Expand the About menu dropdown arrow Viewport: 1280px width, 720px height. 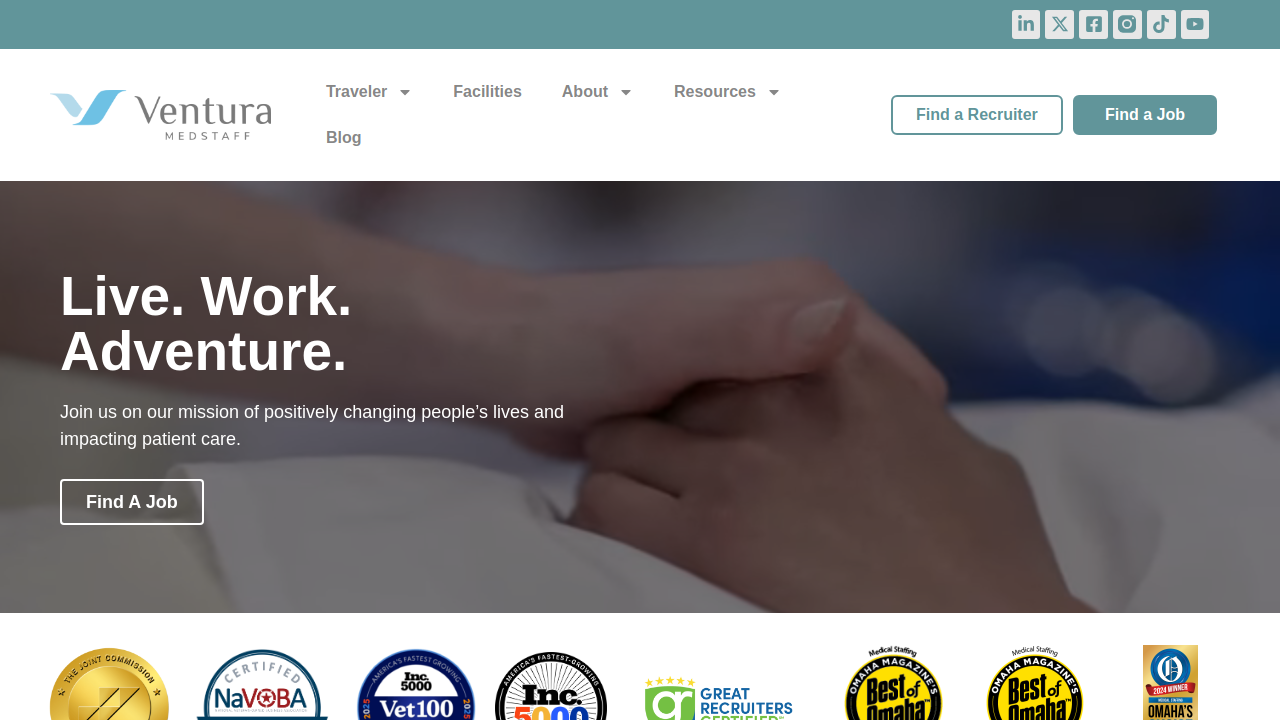point(626,92)
